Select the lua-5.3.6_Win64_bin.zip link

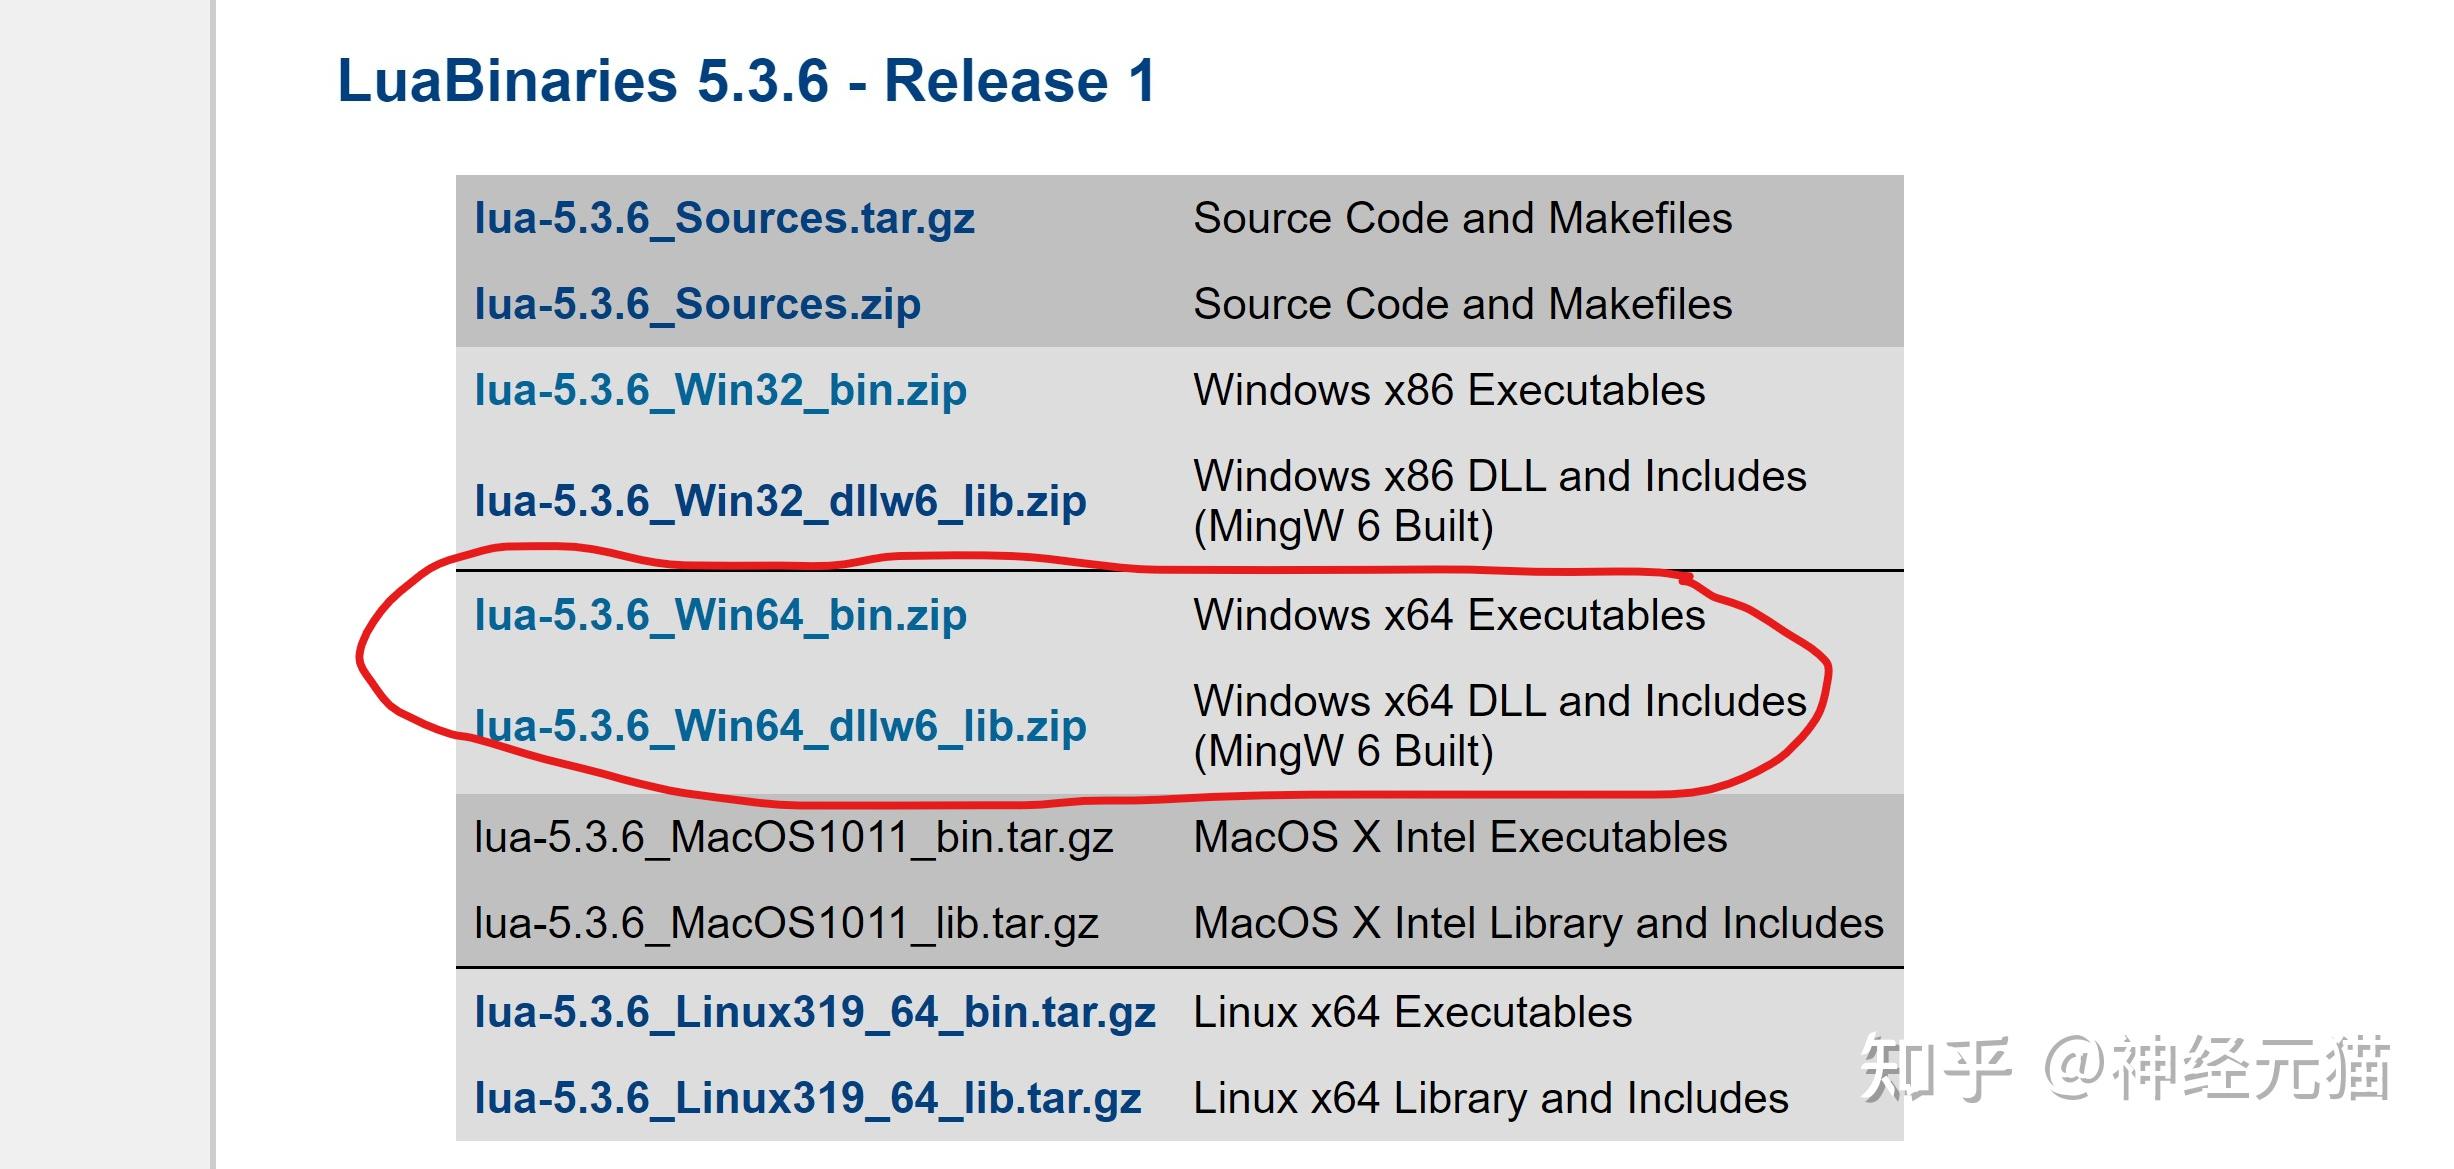[720, 615]
